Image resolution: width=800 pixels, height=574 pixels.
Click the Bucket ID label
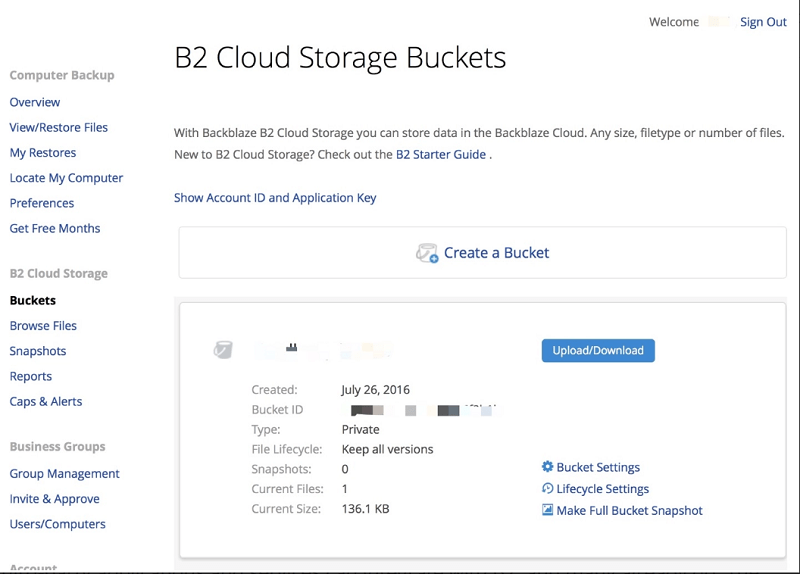(x=277, y=410)
